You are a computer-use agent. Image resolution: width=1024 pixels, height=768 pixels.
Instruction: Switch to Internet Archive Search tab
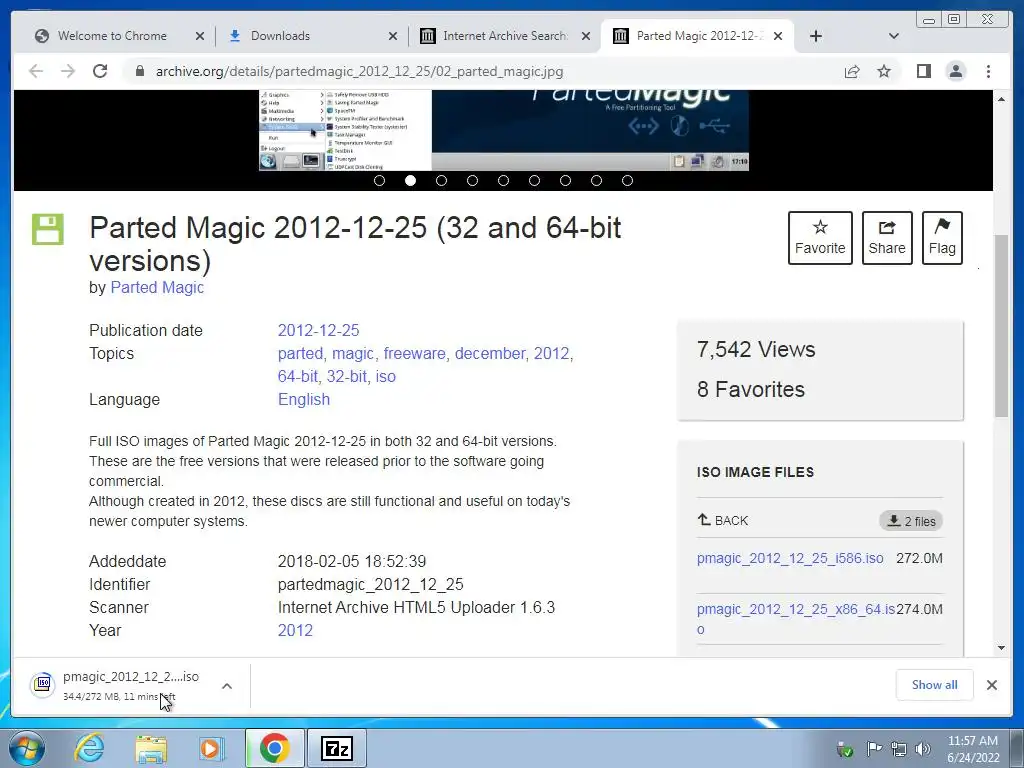504,36
